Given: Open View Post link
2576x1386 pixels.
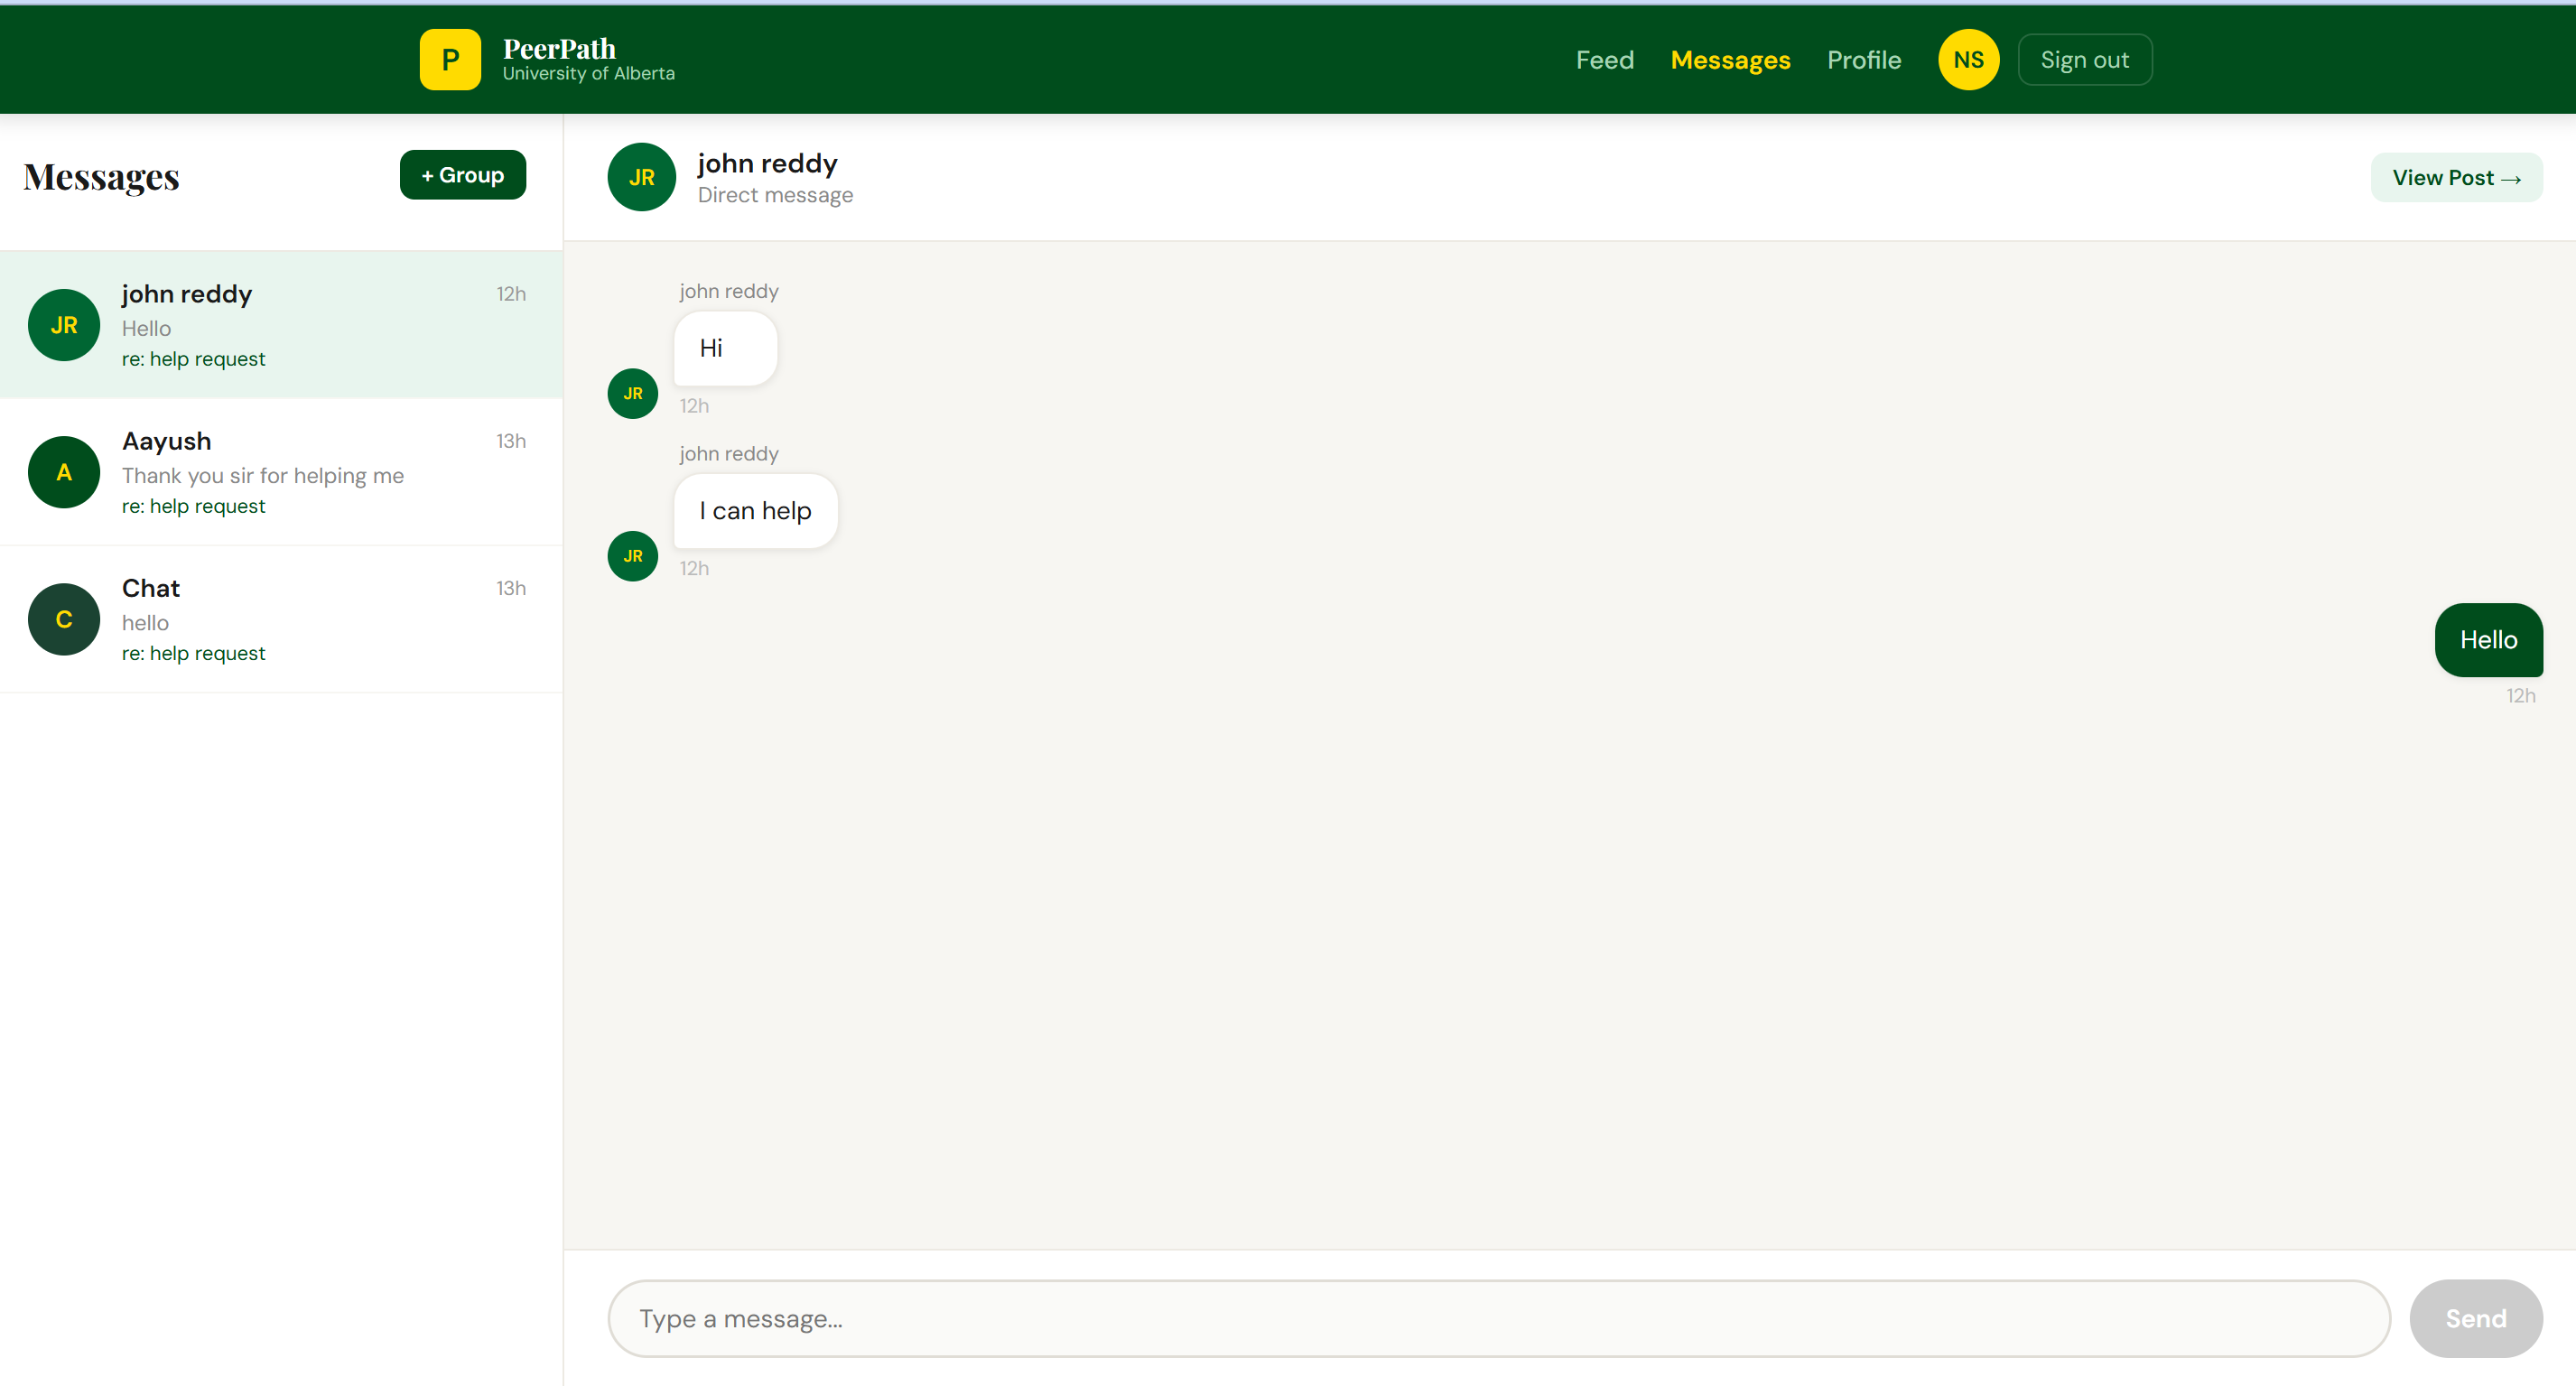Looking at the screenshot, I should point(2455,178).
